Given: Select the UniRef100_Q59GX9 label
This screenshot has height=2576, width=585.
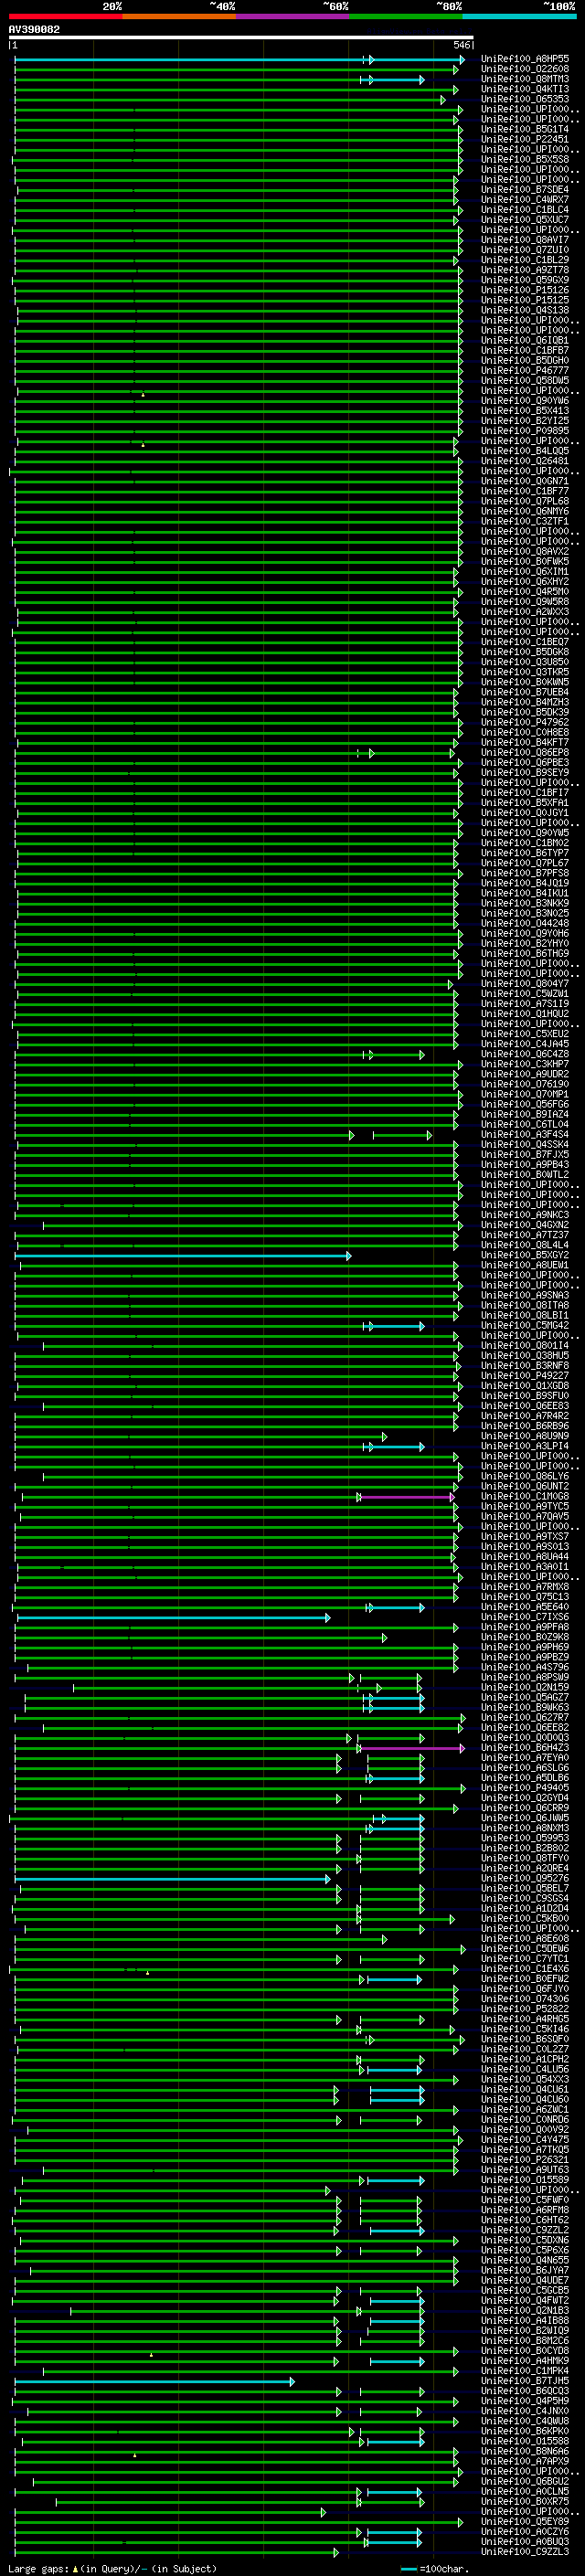Looking at the screenshot, I should (x=525, y=280).
